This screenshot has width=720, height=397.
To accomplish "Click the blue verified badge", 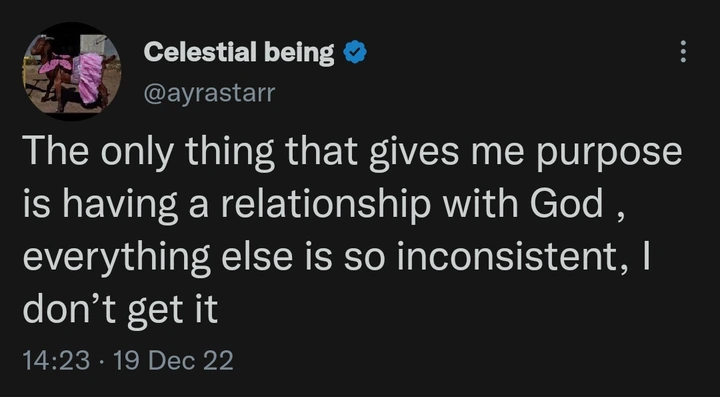I will point(355,52).
